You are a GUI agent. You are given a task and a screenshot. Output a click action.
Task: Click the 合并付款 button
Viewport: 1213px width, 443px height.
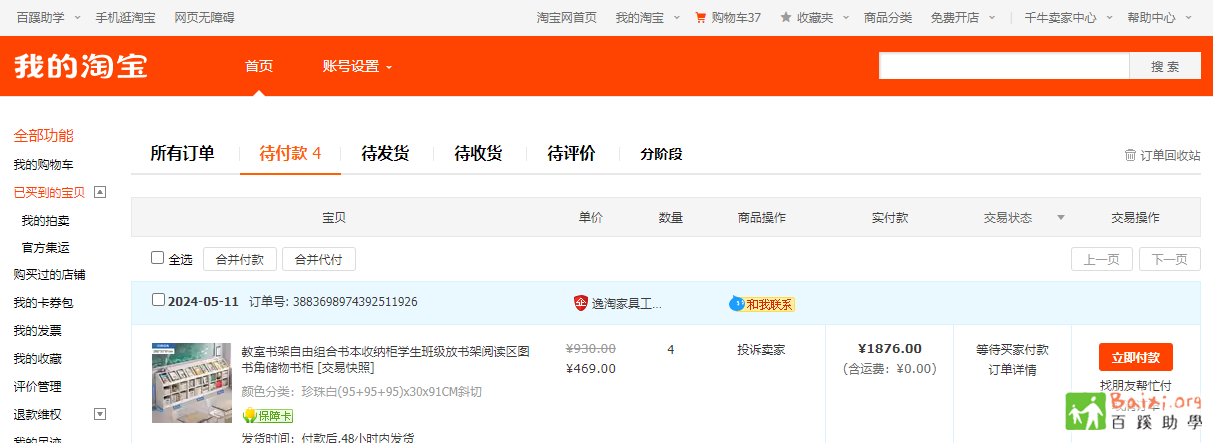tap(240, 259)
